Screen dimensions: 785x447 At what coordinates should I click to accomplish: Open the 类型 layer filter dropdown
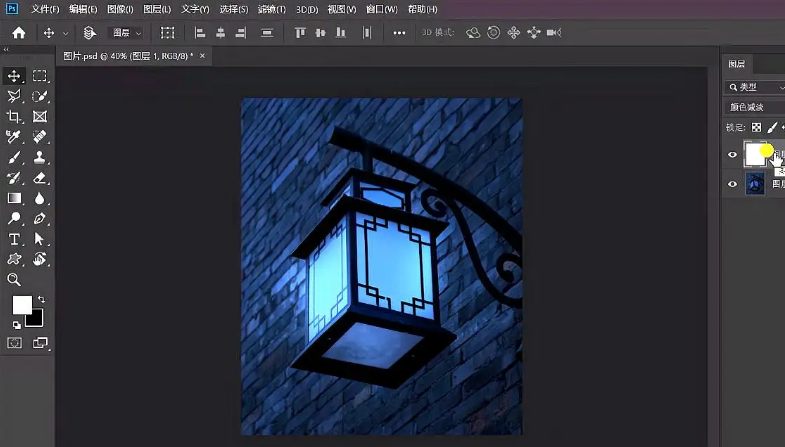point(755,87)
